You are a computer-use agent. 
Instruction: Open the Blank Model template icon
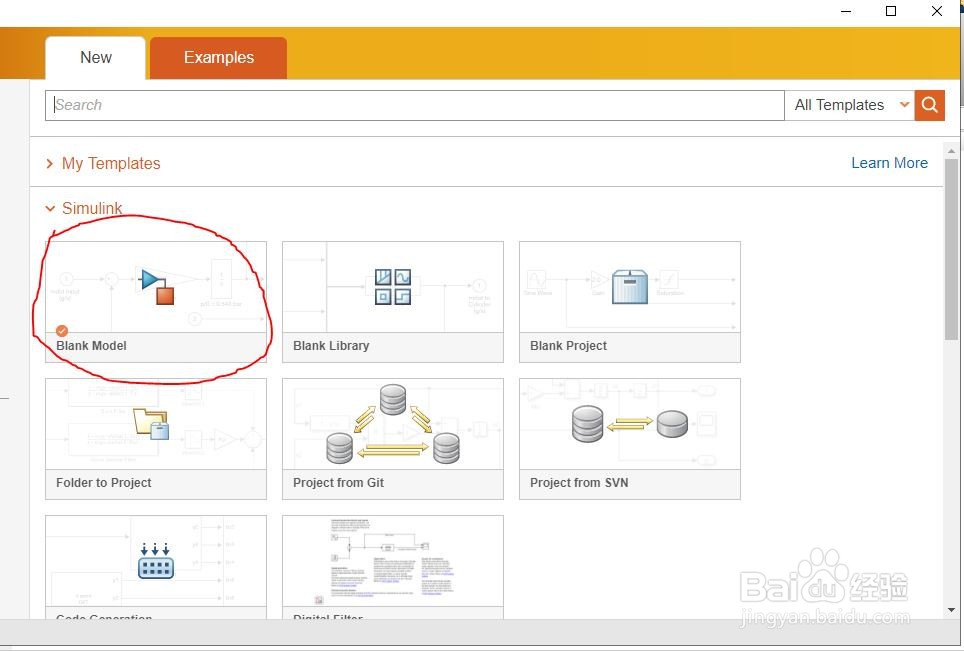click(157, 286)
